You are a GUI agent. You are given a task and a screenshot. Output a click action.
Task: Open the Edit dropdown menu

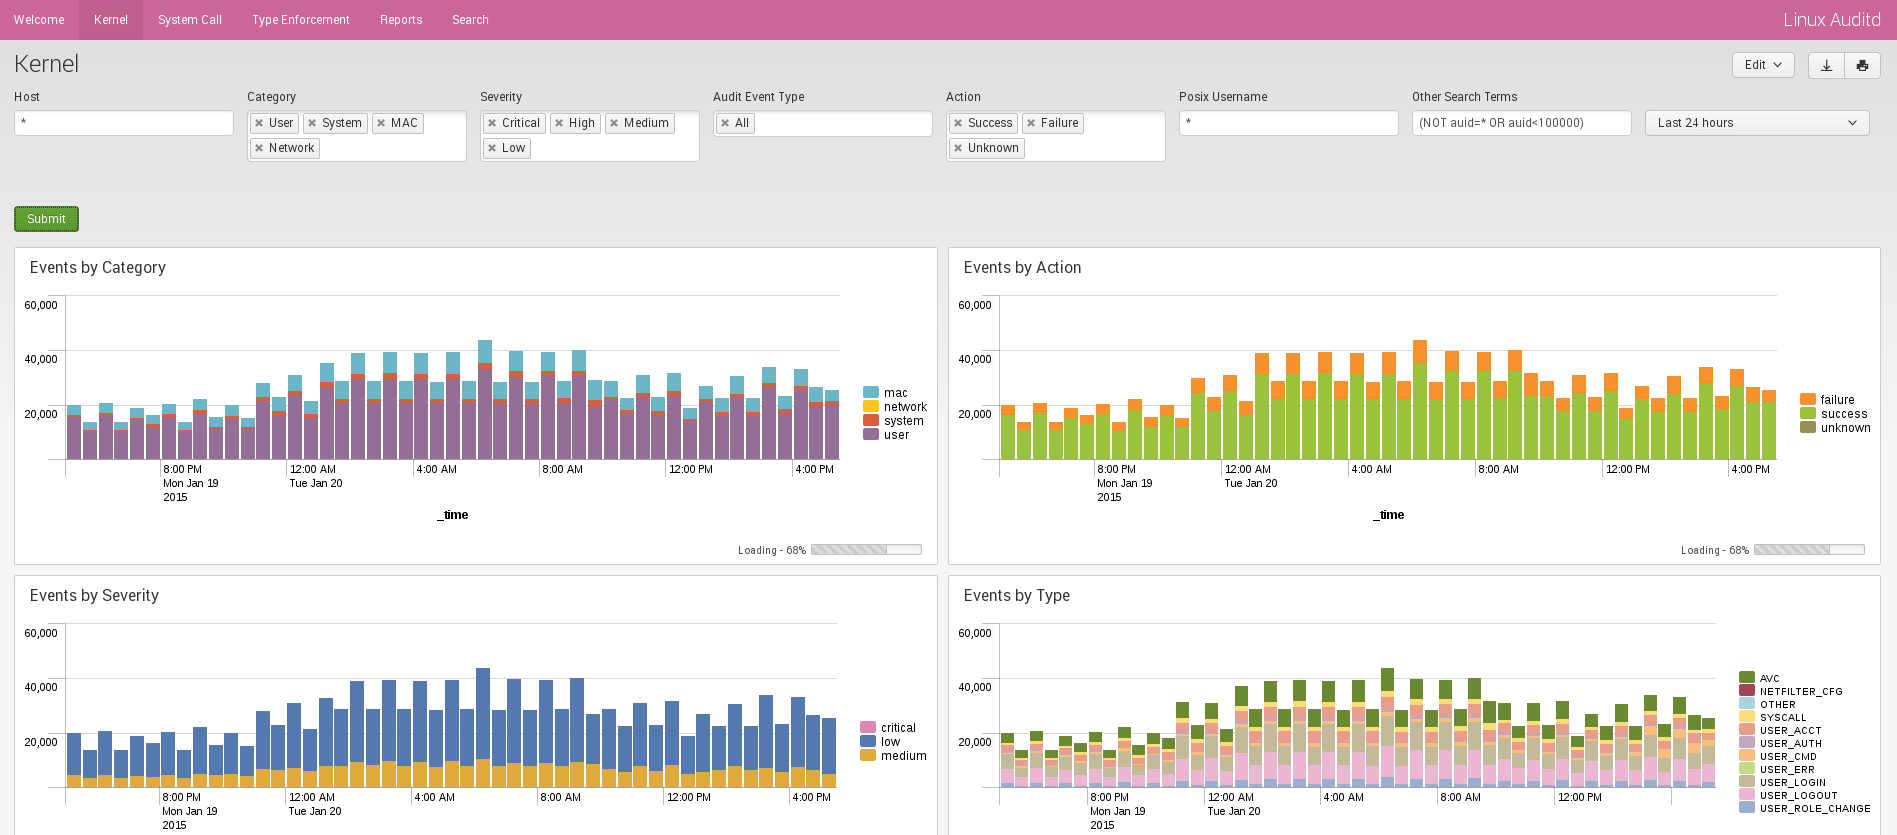1763,65
